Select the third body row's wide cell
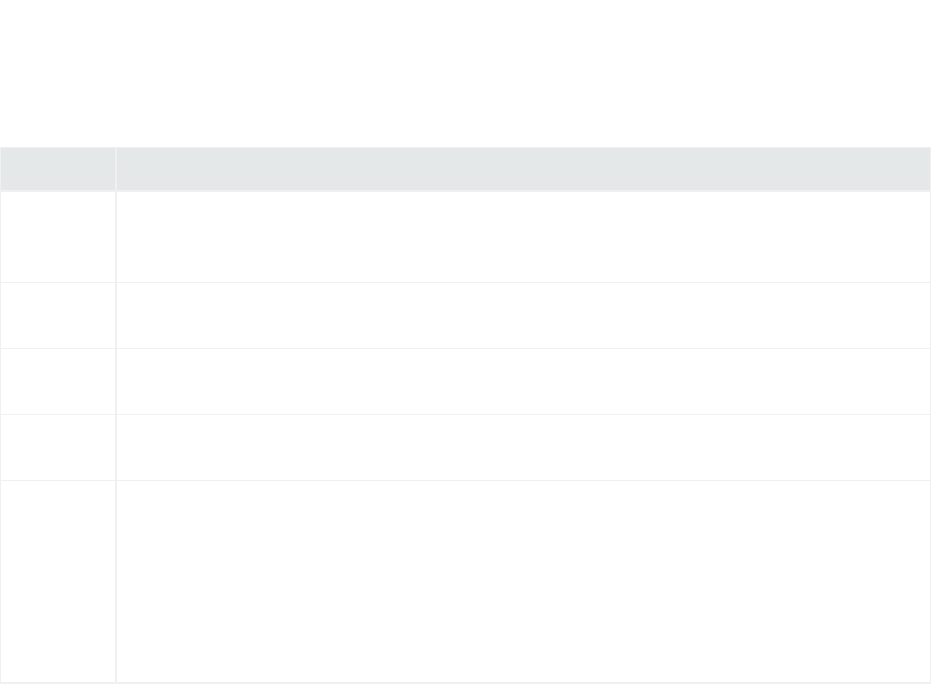This screenshot has width=931, height=684. click(523, 381)
